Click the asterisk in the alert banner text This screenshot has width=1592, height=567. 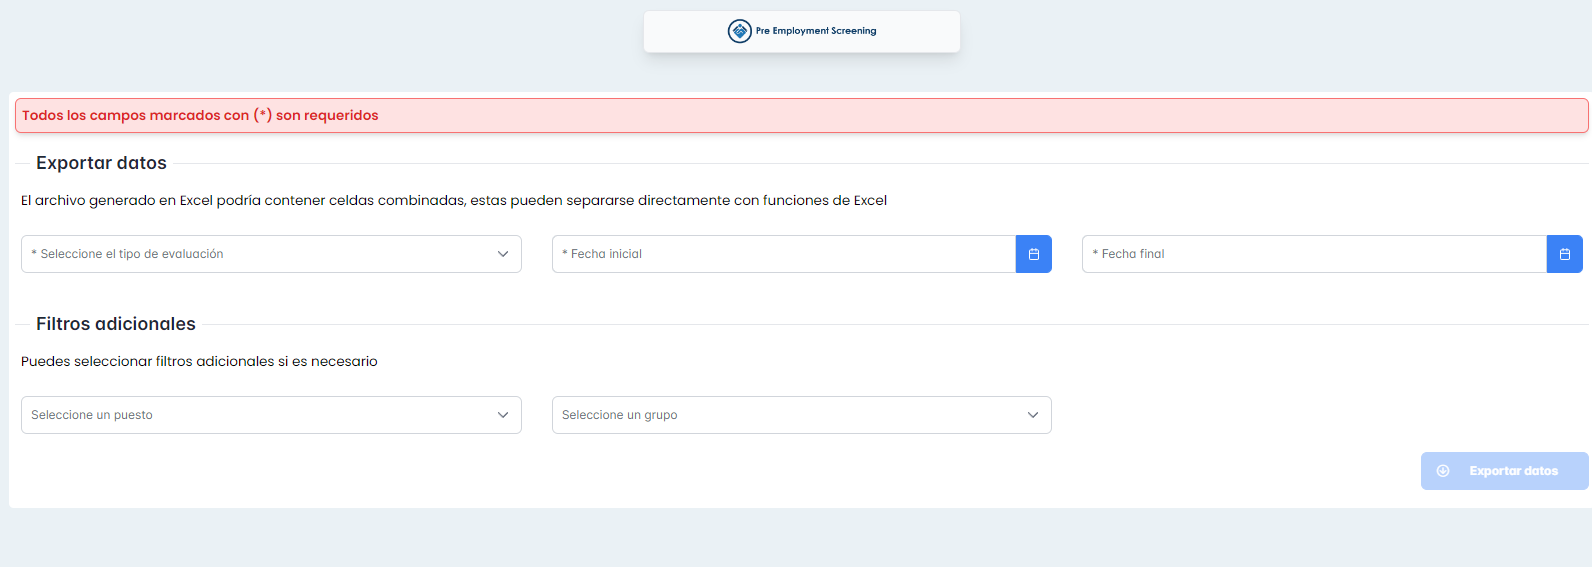(x=263, y=114)
